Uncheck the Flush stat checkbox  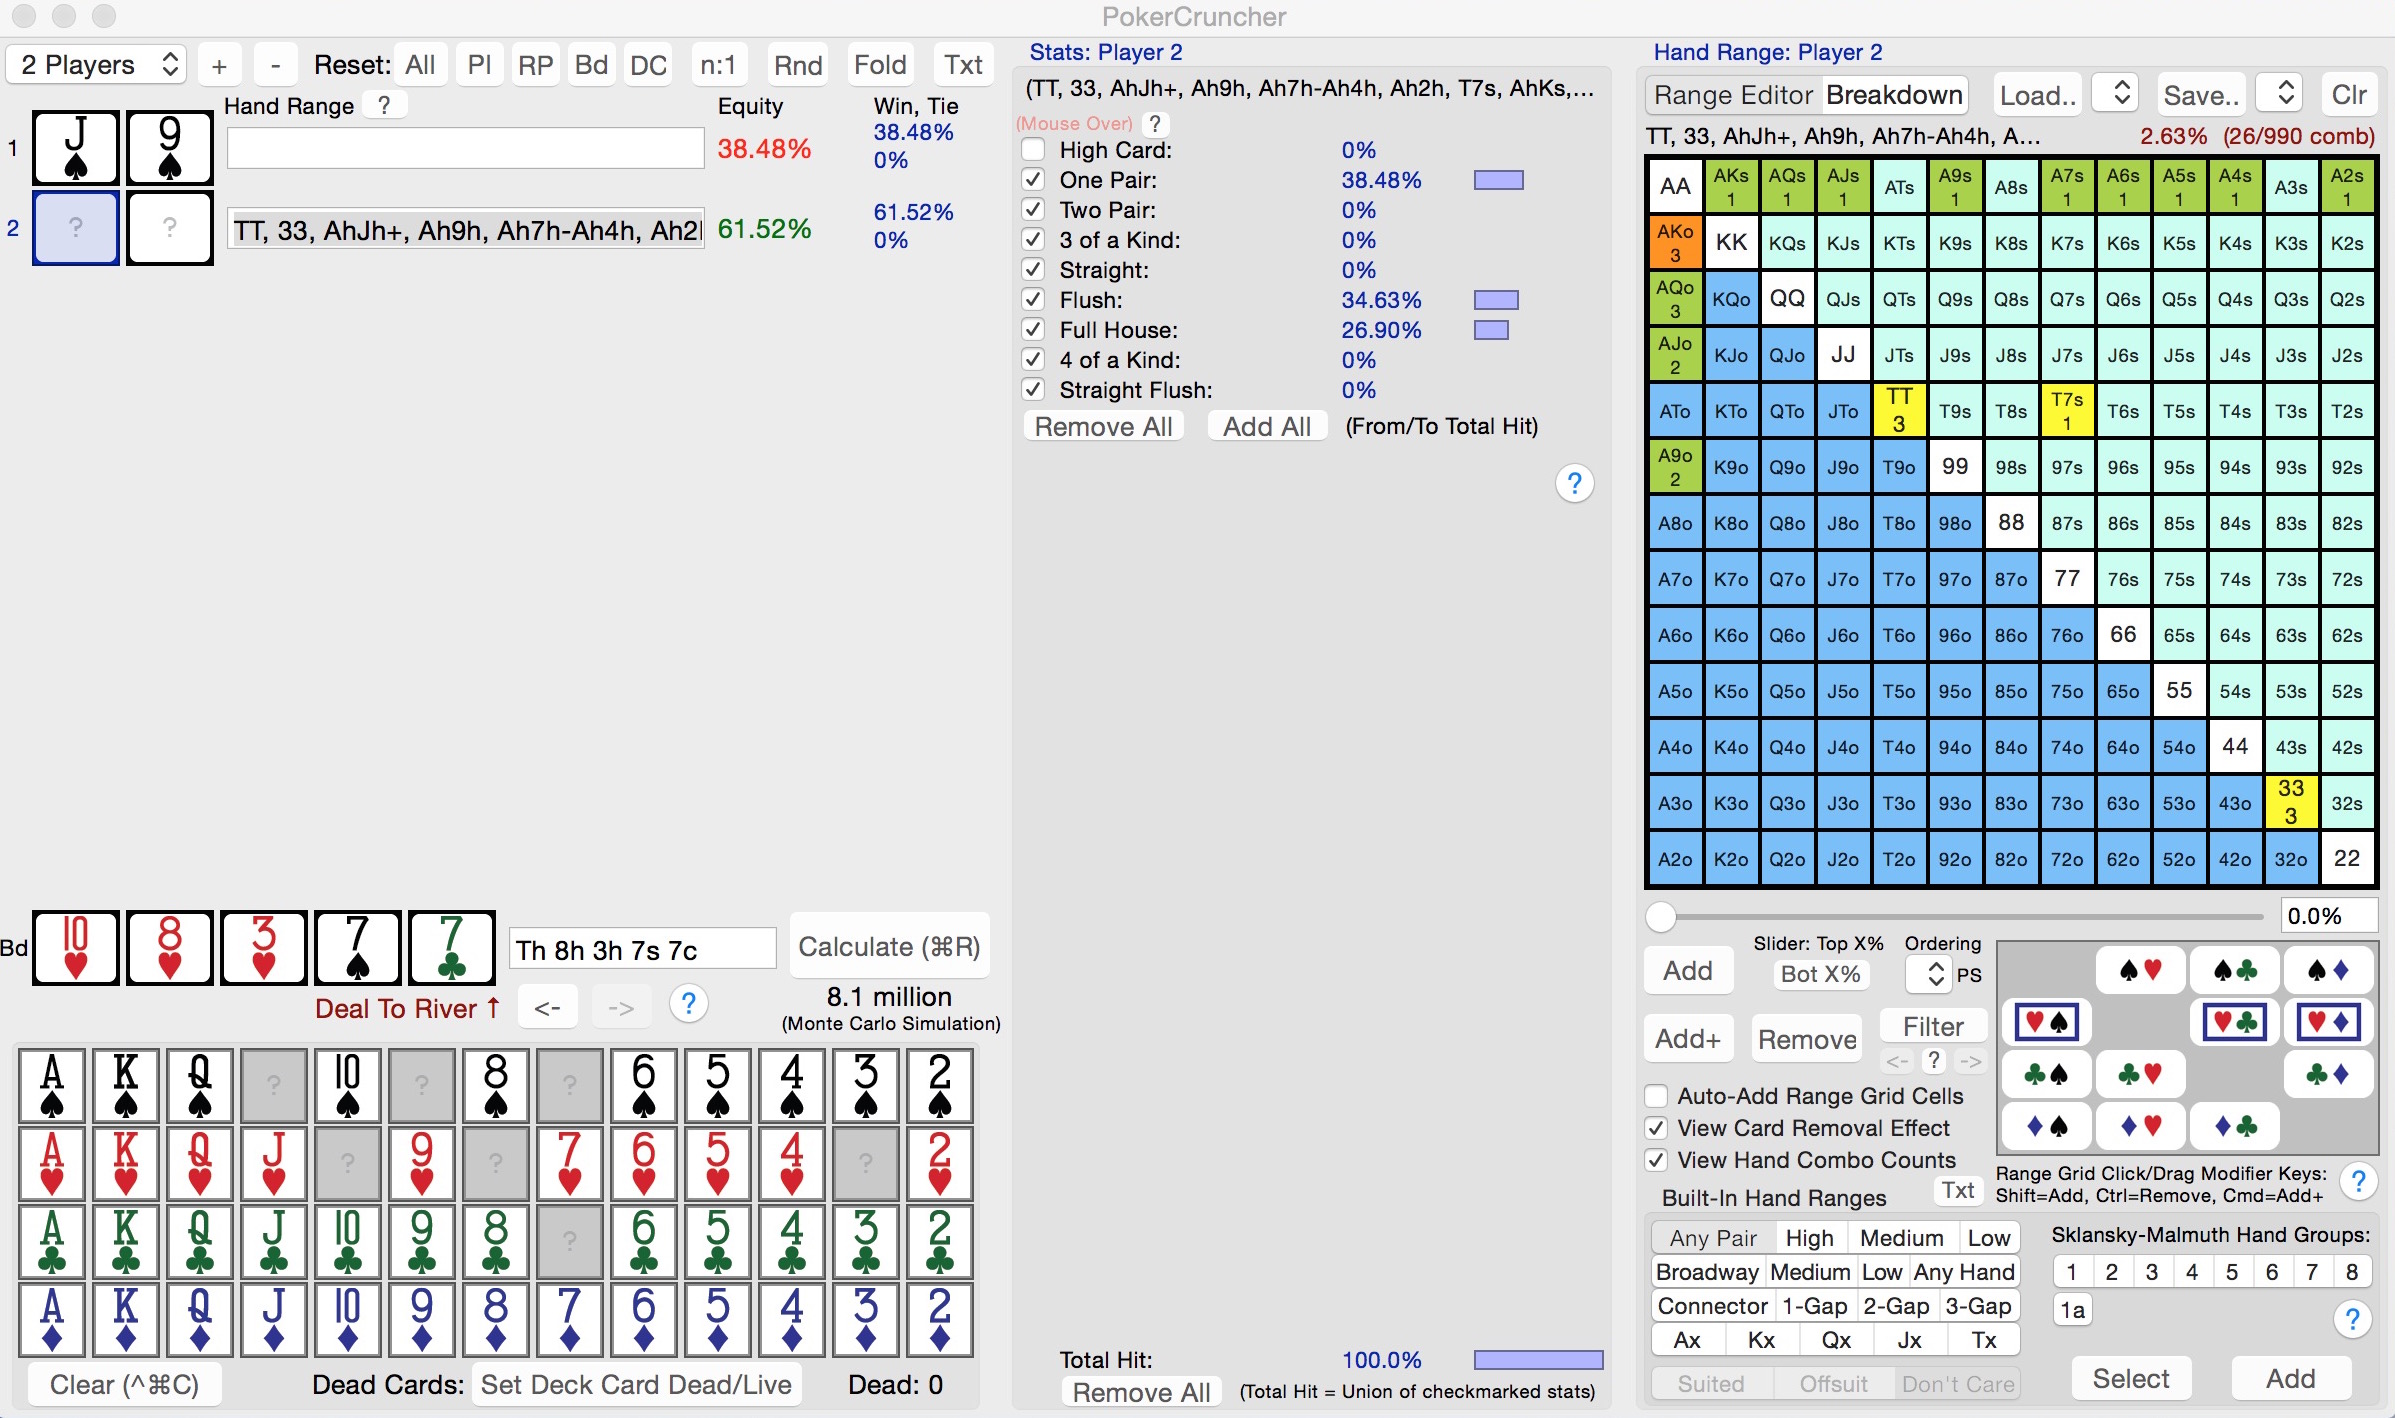click(1033, 300)
